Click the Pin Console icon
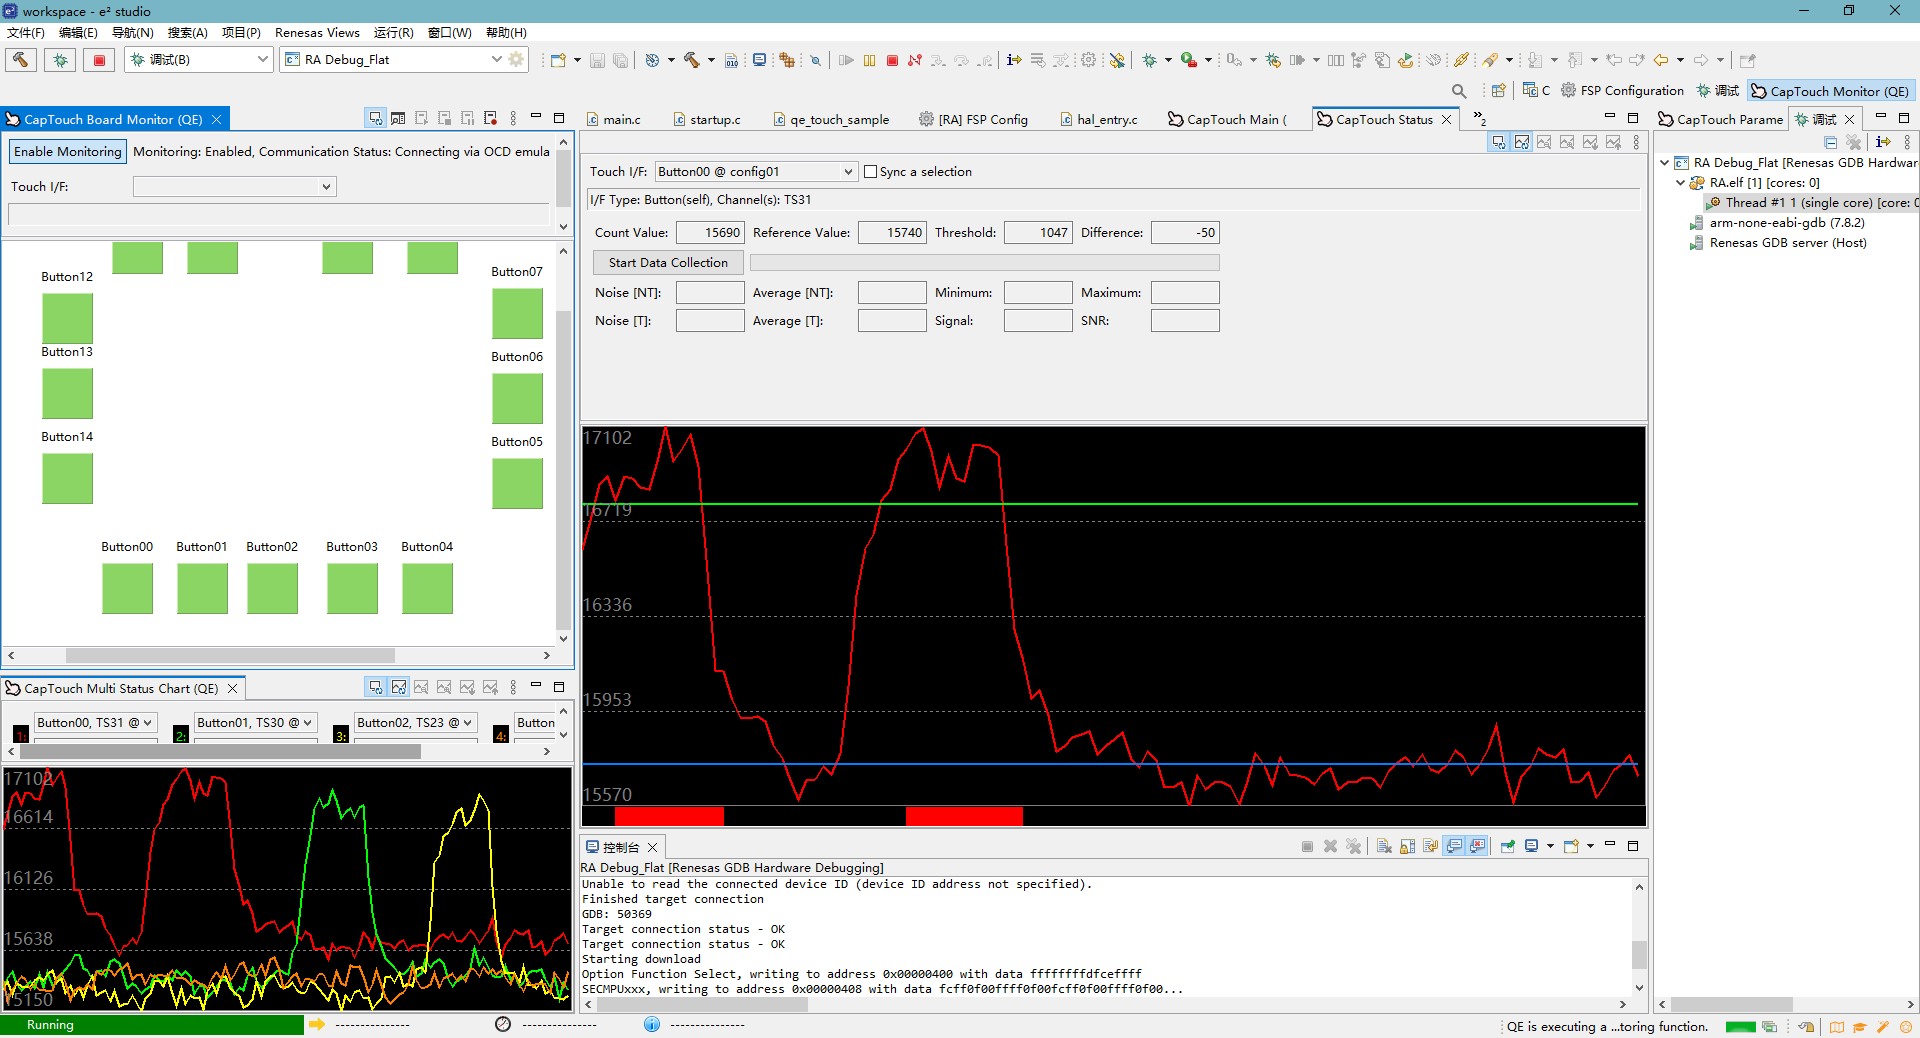Image resolution: width=1920 pixels, height=1038 pixels. [x=1508, y=846]
